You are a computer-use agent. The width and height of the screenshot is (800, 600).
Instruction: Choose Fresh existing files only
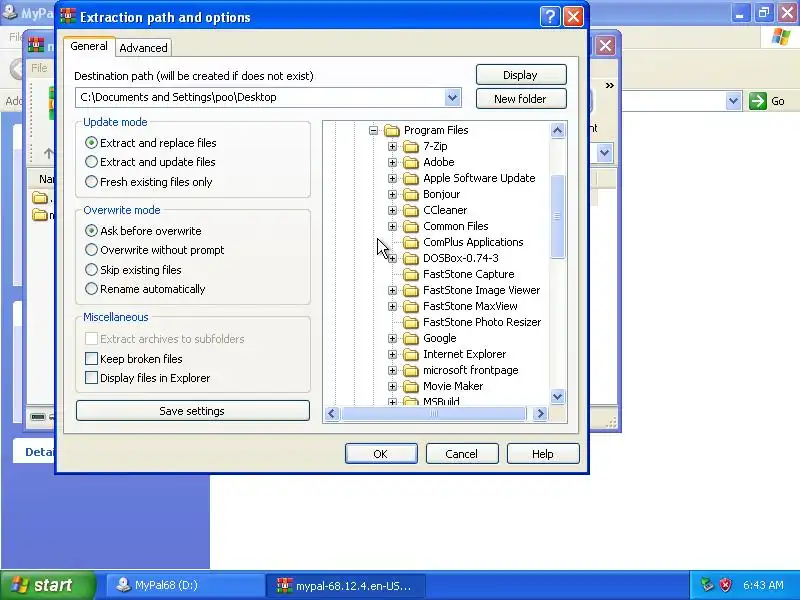tap(149, 182)
